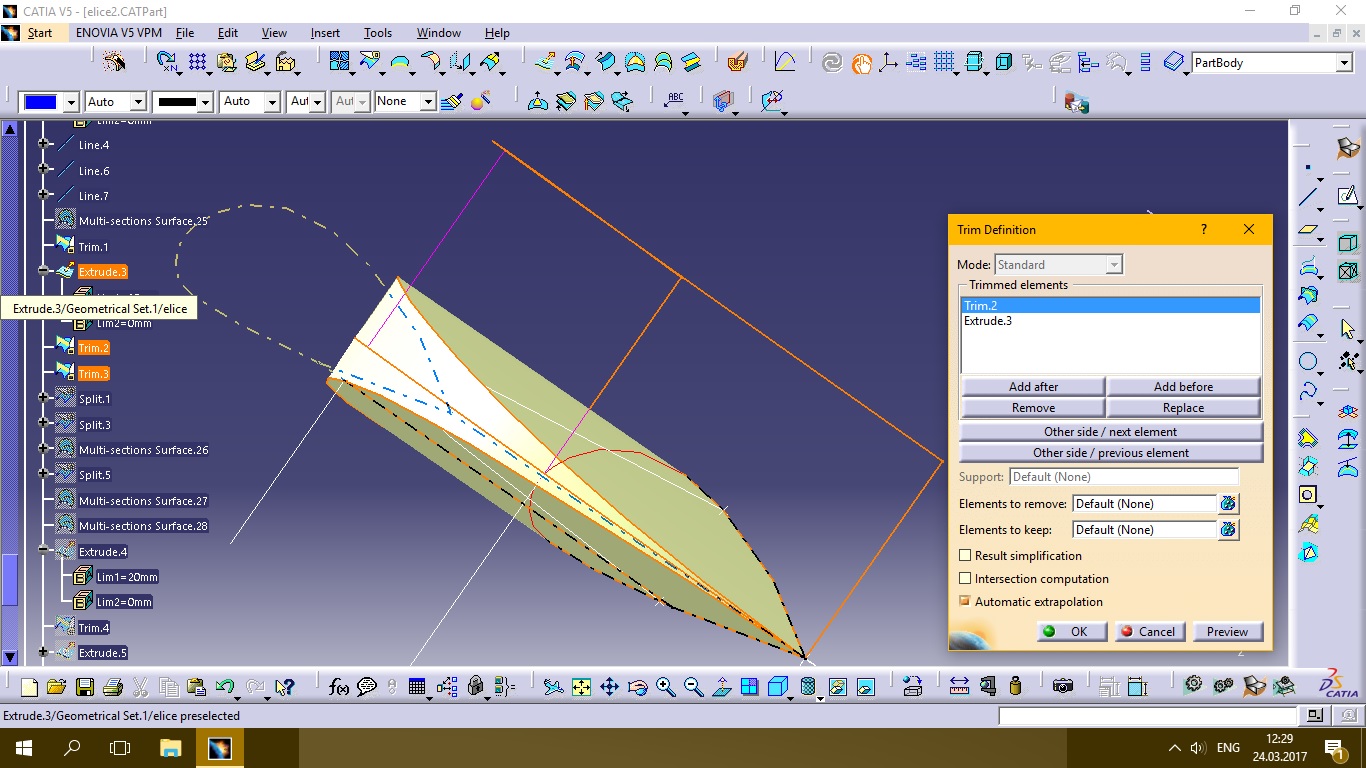Click the Paste clipboard icon
Viewport: 1366px width, 768px height.
(x=196, y=687)
